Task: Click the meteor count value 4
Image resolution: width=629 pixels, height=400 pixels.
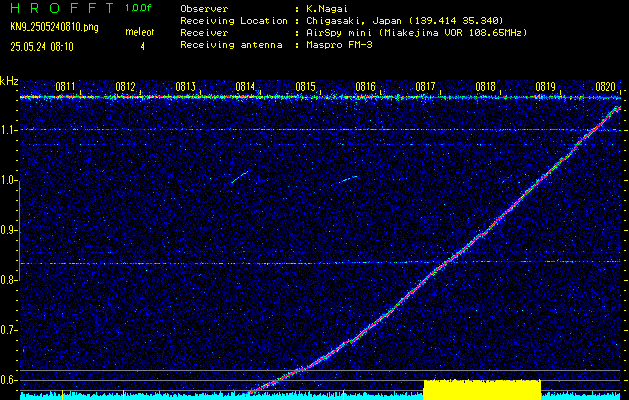Action: tap(142, 47)
